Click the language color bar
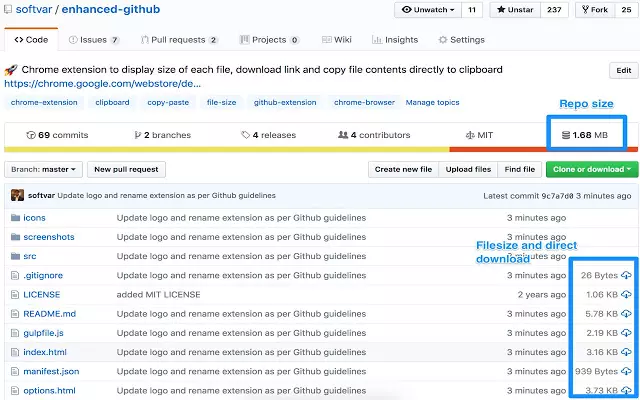640x400 pixels. [x=321, y=150]
